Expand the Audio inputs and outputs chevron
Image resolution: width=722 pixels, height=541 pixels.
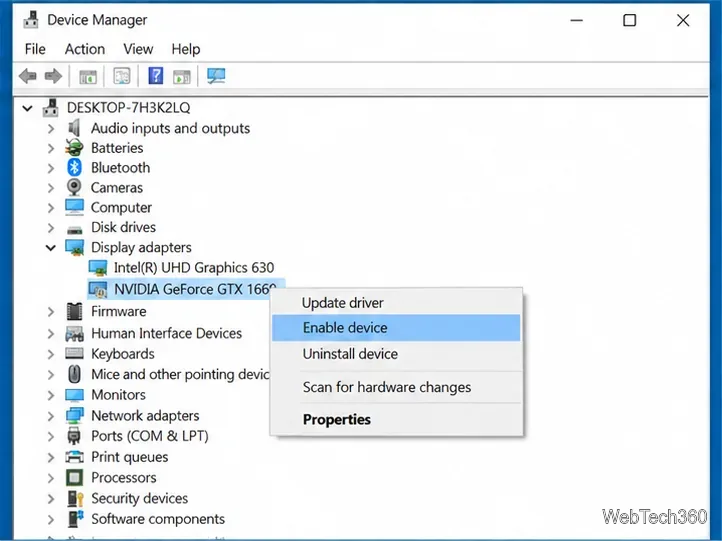click(51, 128)
